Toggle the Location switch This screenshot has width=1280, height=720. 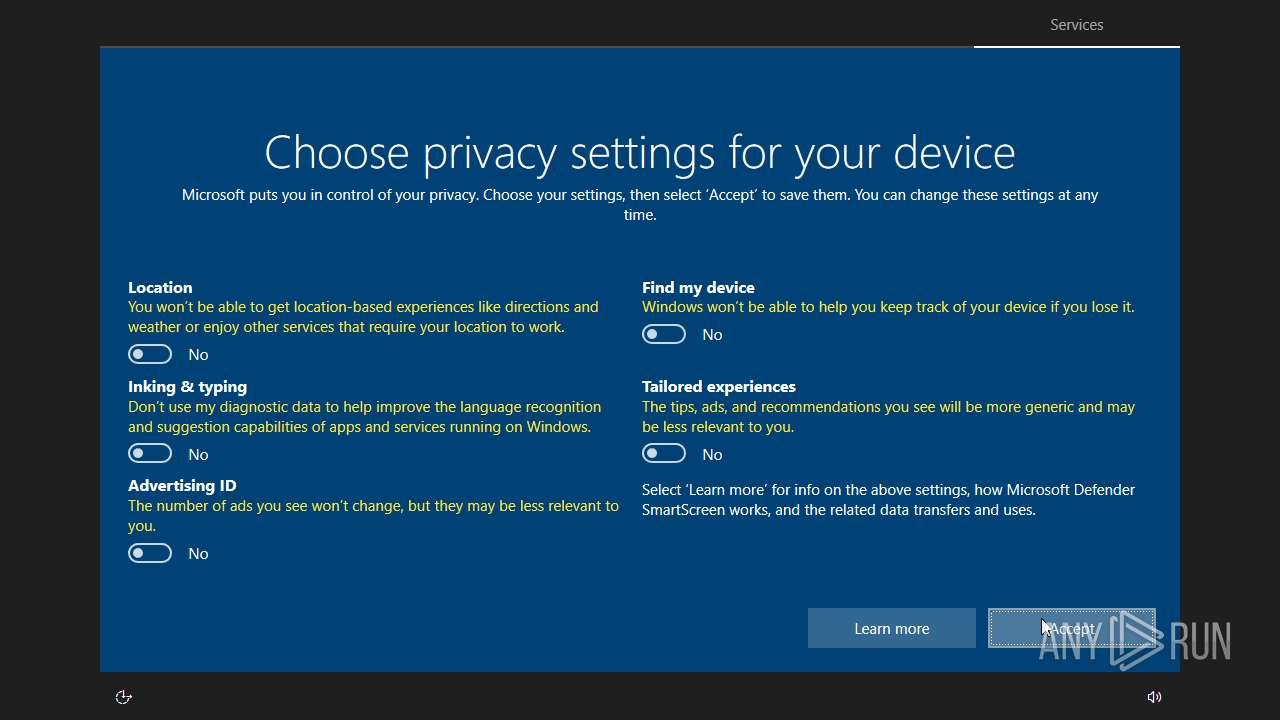[x=150, y=354]
